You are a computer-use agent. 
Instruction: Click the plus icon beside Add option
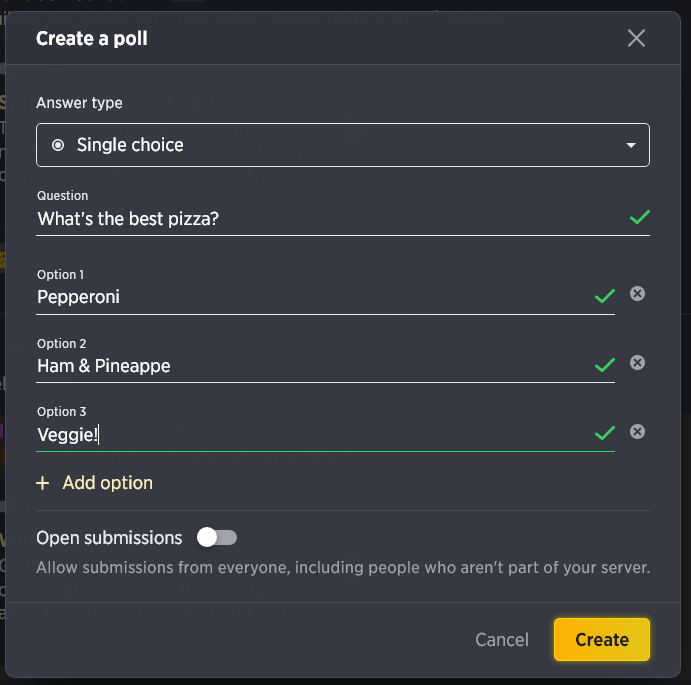point(43,483)
